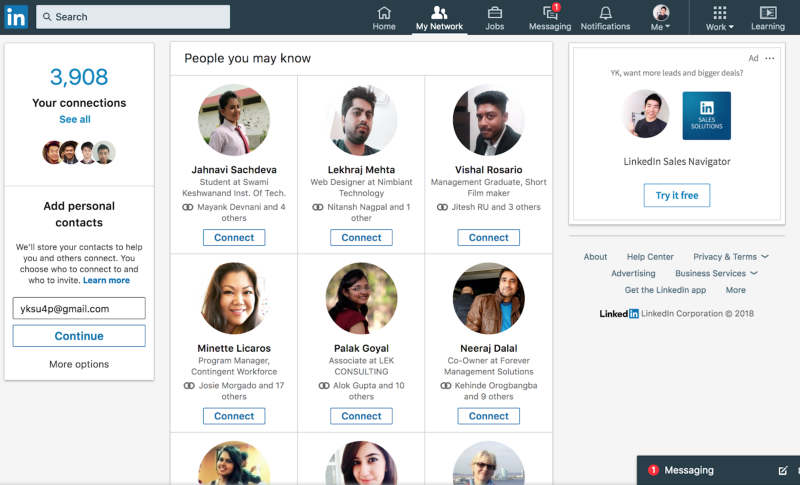
Task: Open the Jobs briefcase icon
Action: pyautogui.click(x=494, y=12)
